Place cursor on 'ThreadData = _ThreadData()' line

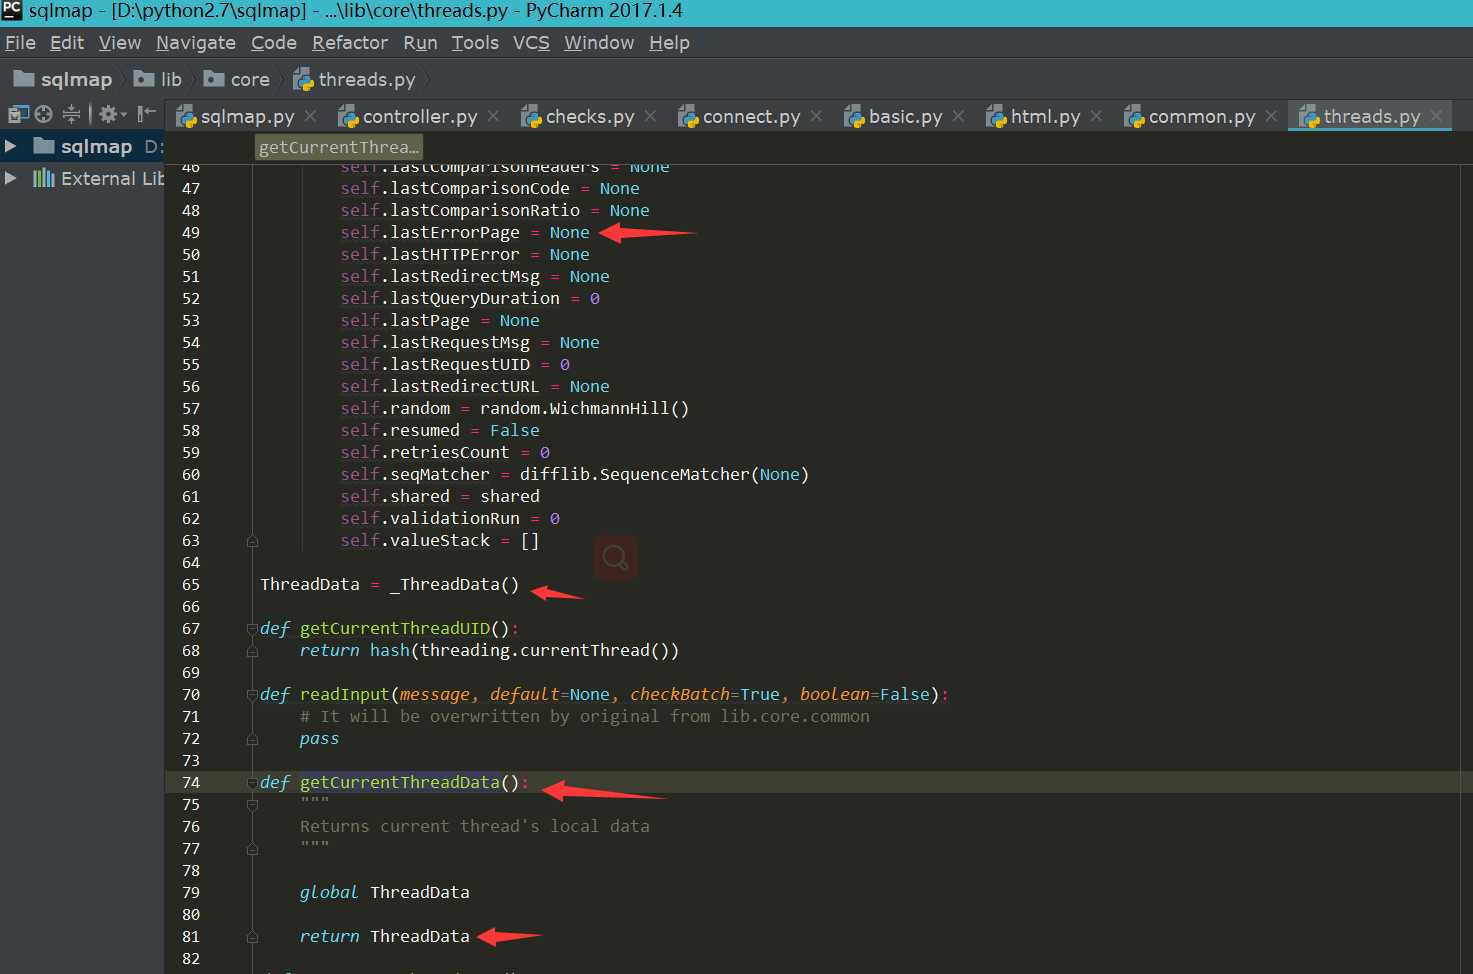(390, 585)
